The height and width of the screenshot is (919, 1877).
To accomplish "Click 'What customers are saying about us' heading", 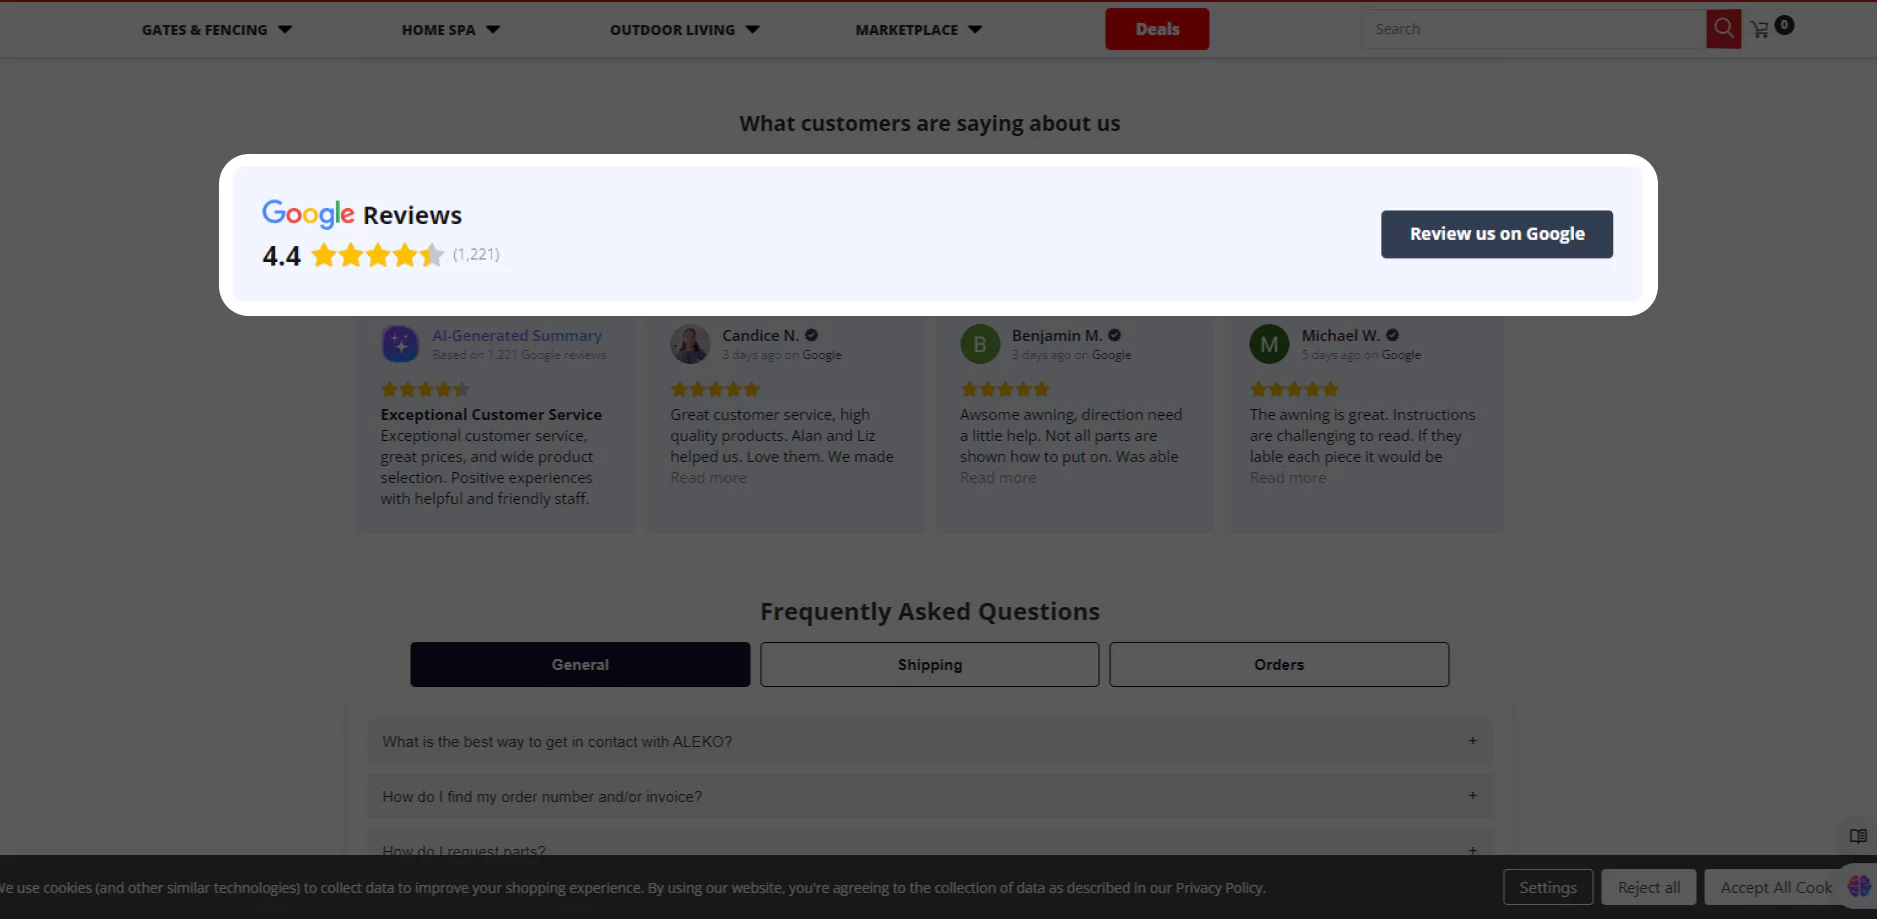I will [x=930, y=123].
